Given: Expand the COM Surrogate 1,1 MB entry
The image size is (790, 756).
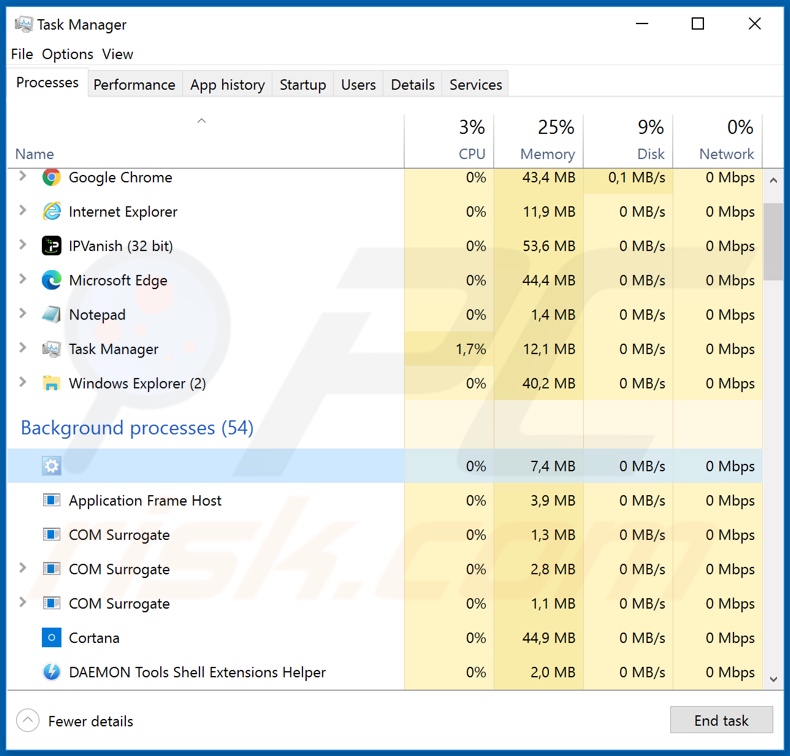Looking at the screenshot, I should 22,602.
